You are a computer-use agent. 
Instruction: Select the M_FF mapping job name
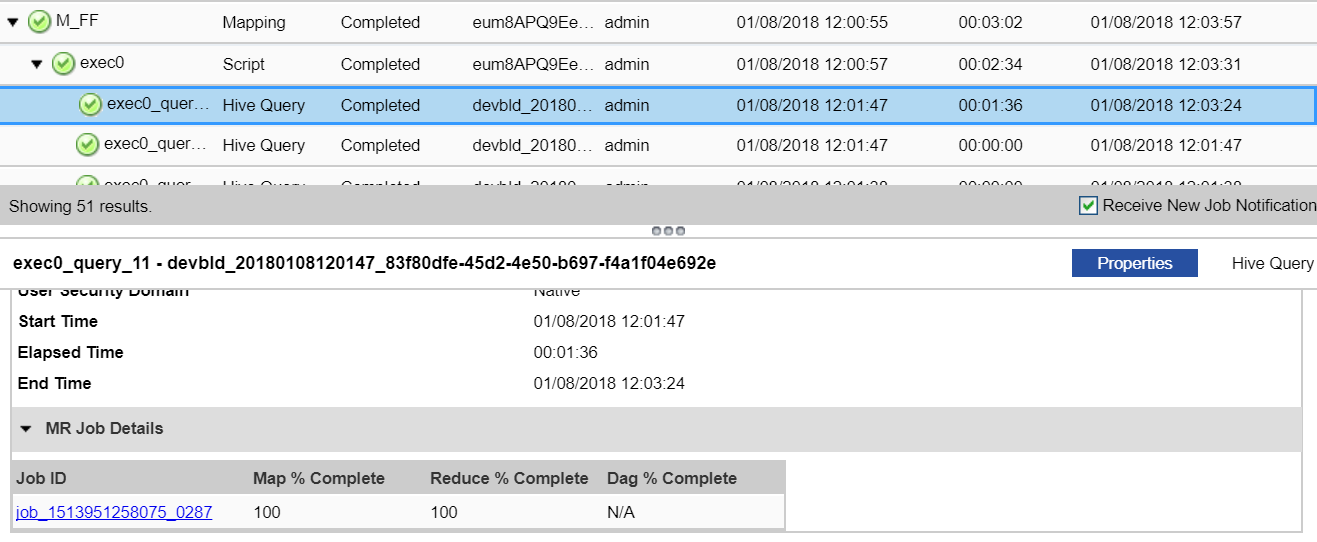(77, 21)
